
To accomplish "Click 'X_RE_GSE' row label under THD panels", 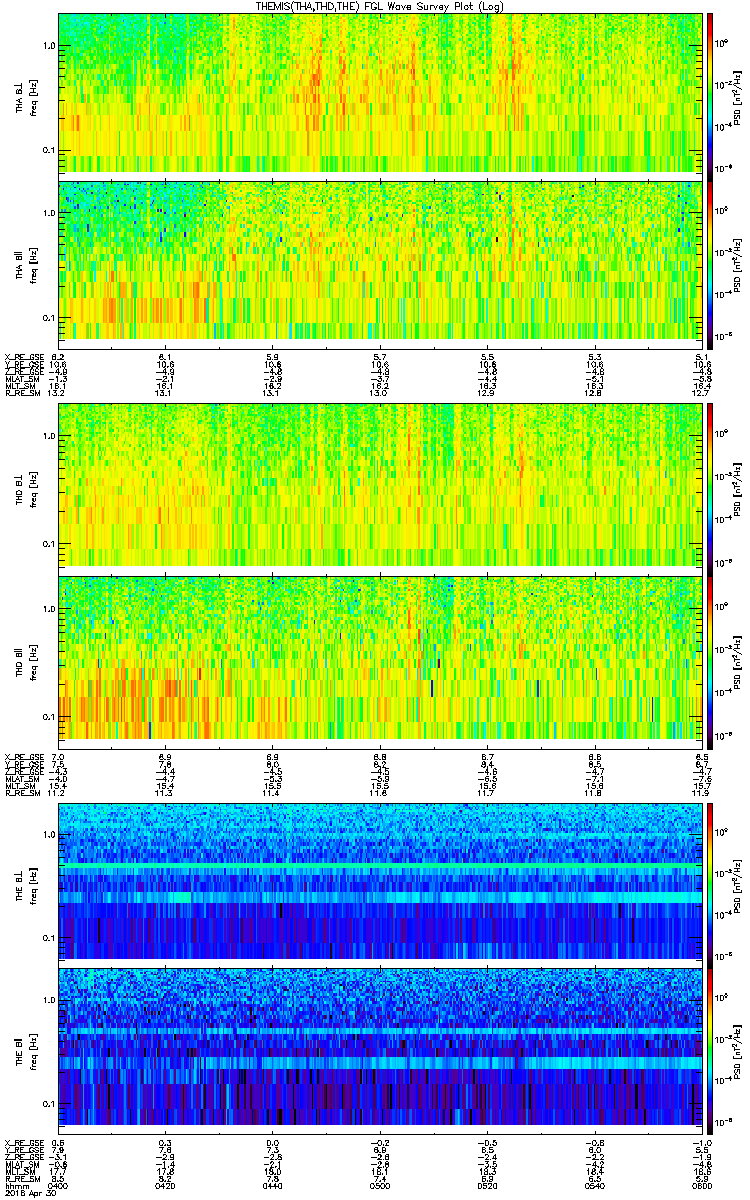I will (23, 756).
